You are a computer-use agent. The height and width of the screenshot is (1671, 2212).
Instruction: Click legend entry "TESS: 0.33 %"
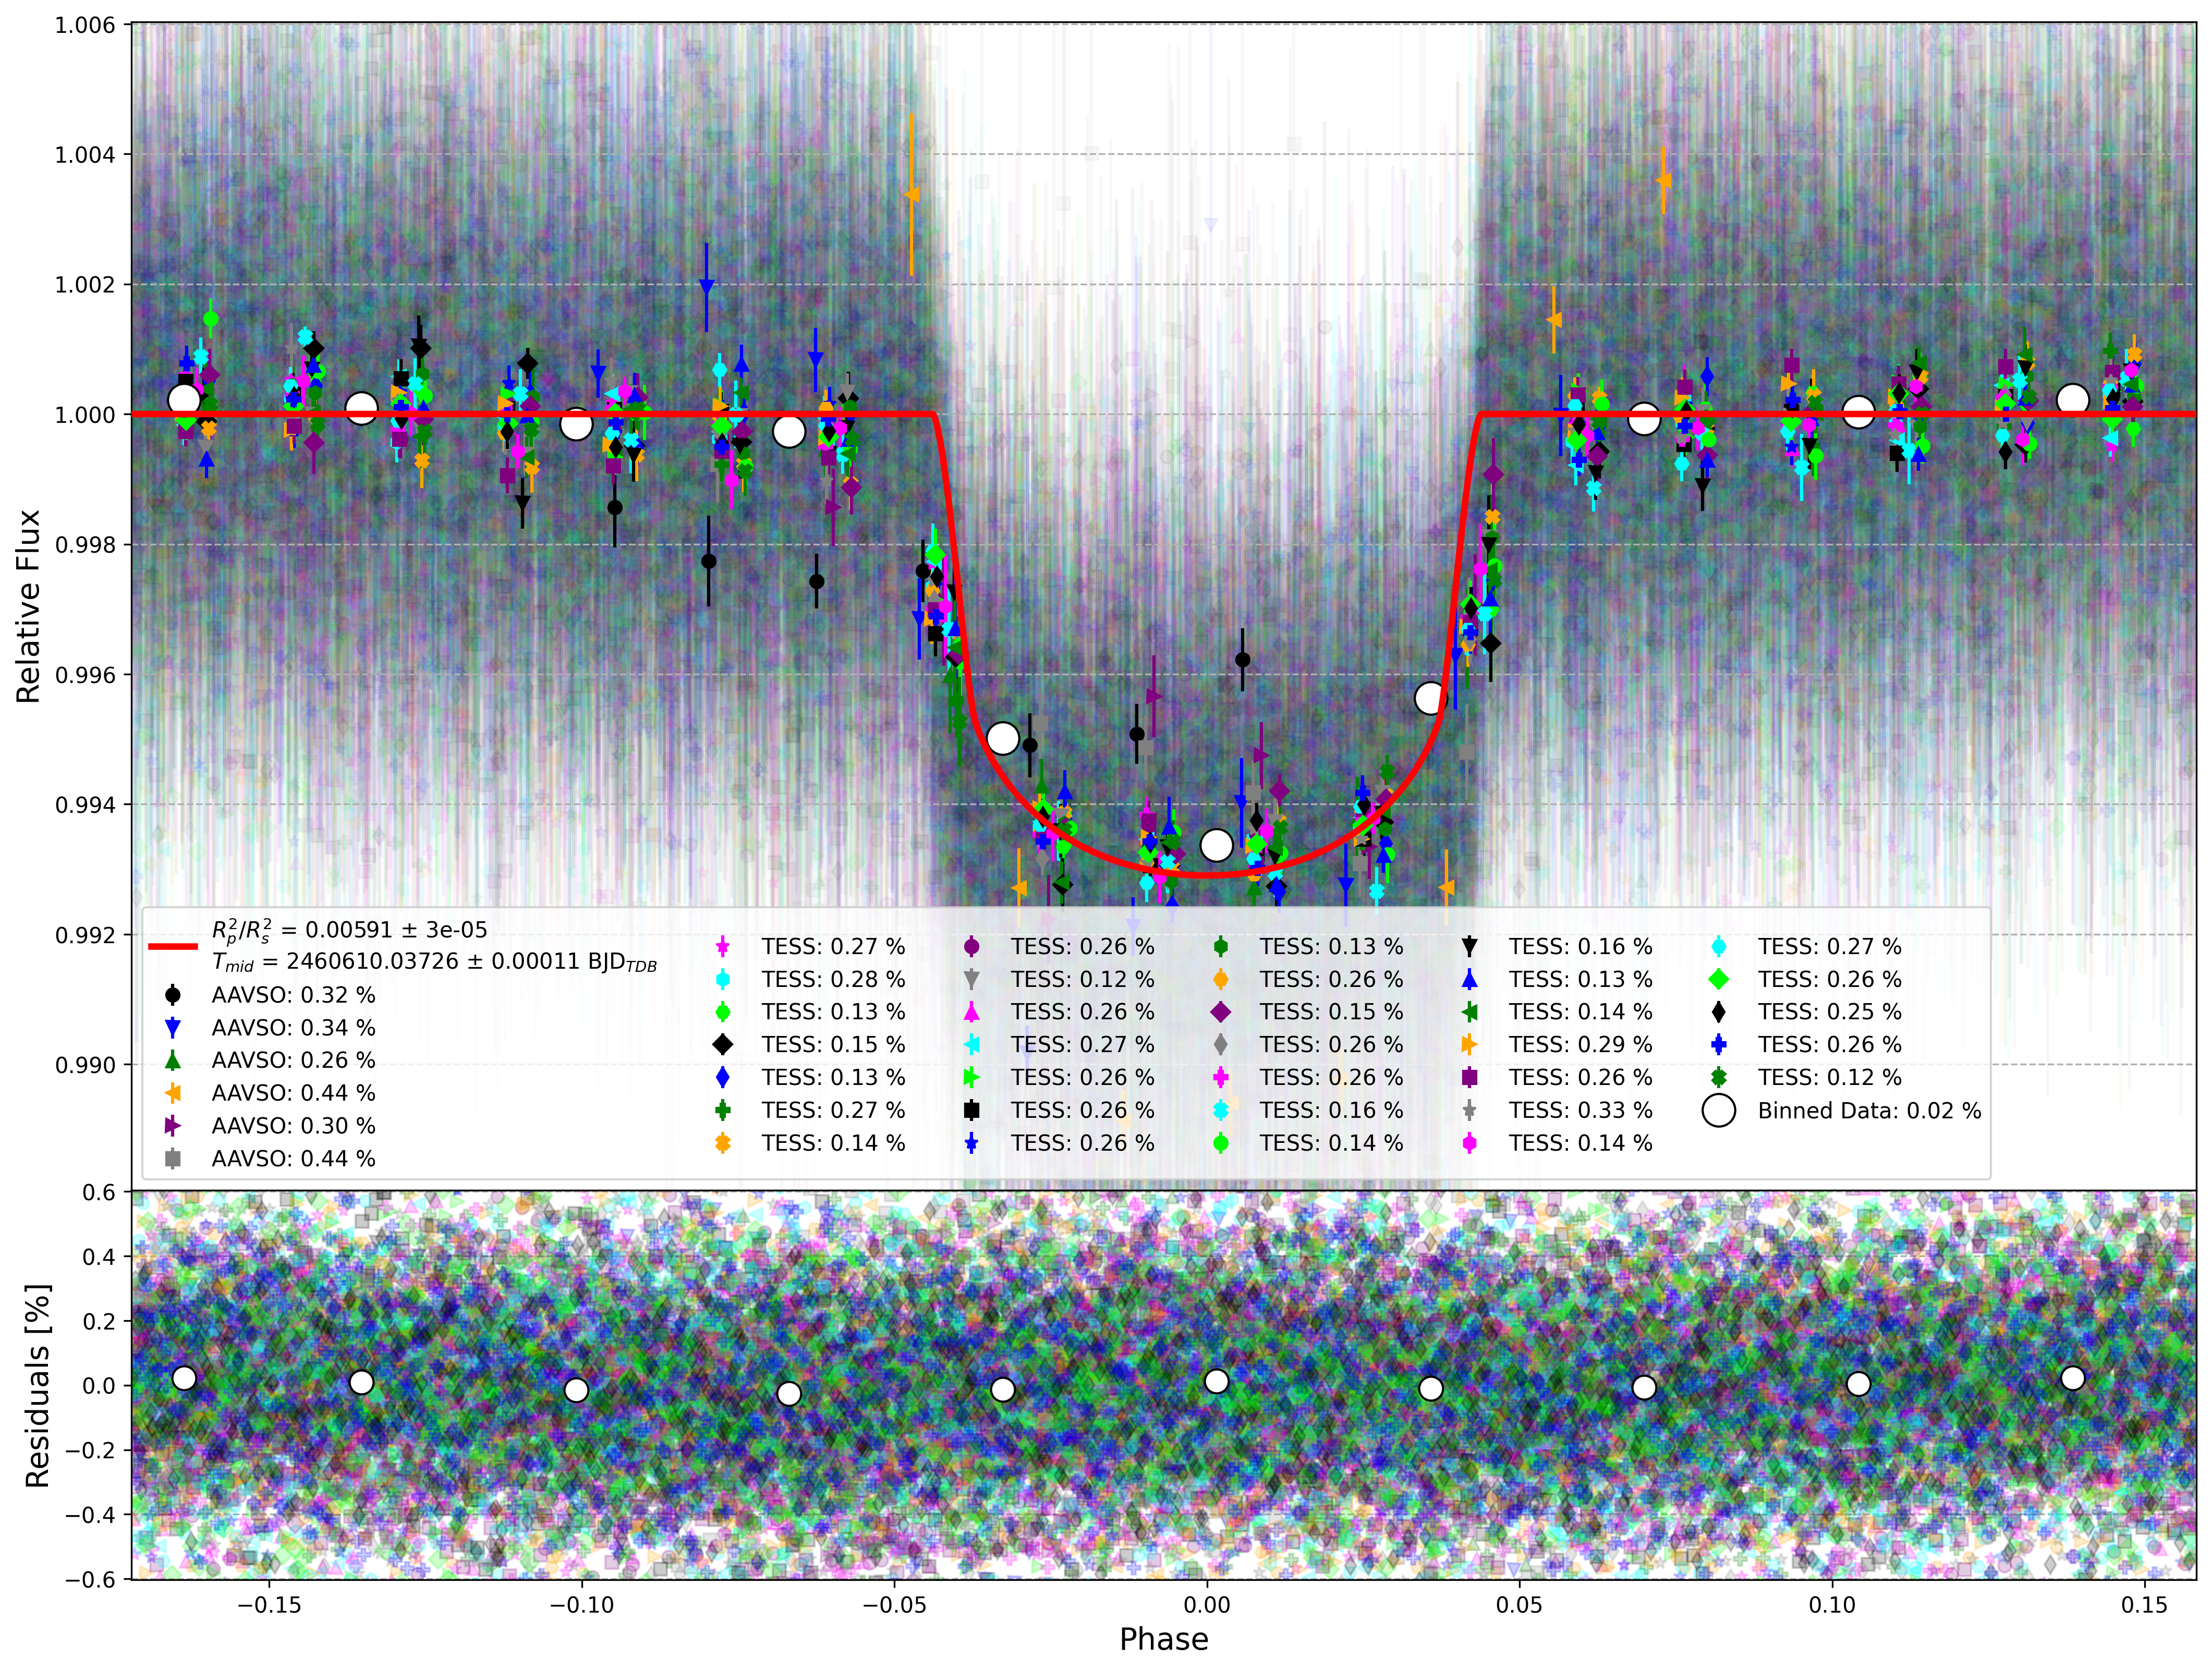[1580, 1111]
